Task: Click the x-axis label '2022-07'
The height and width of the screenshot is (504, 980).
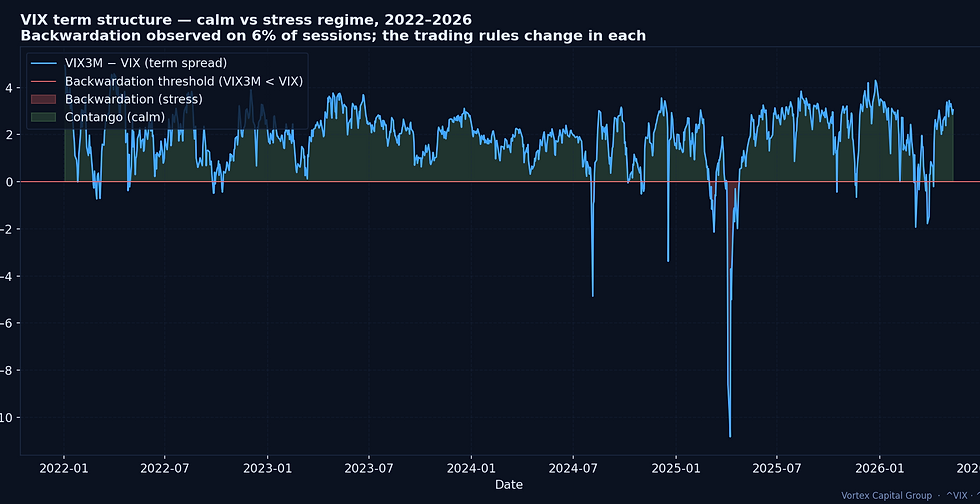Action: click(x=164, y=468)
